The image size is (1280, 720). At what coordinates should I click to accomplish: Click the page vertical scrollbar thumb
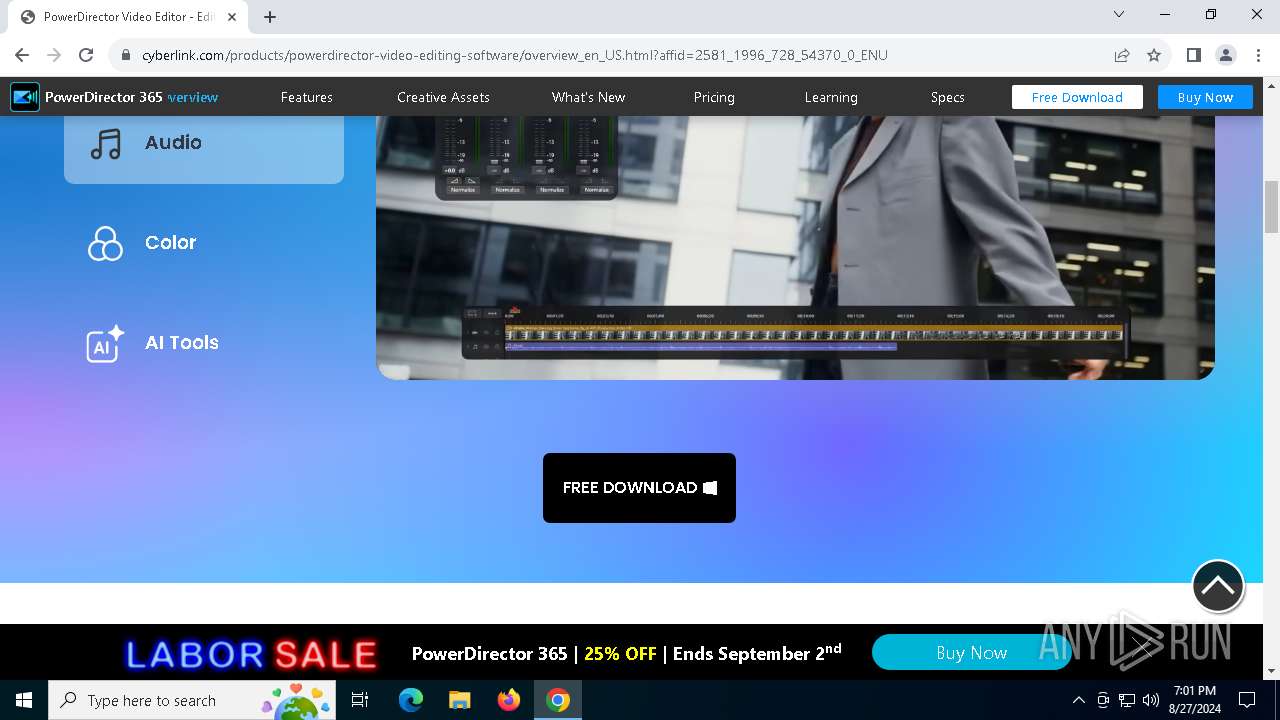tap(1271, 207)
